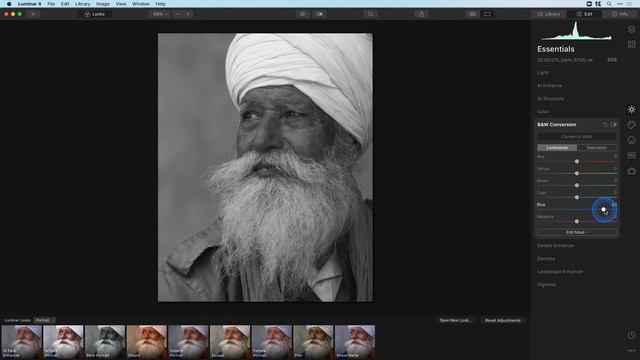Screen dimensions: 640x360
Task: Open the Edit menu in menu bar
Action: tap(65, 4)
